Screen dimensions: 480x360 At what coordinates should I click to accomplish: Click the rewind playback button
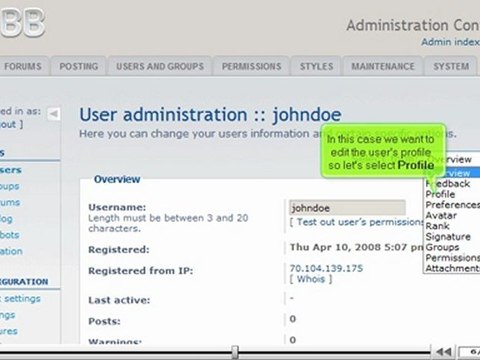point(444,352)
